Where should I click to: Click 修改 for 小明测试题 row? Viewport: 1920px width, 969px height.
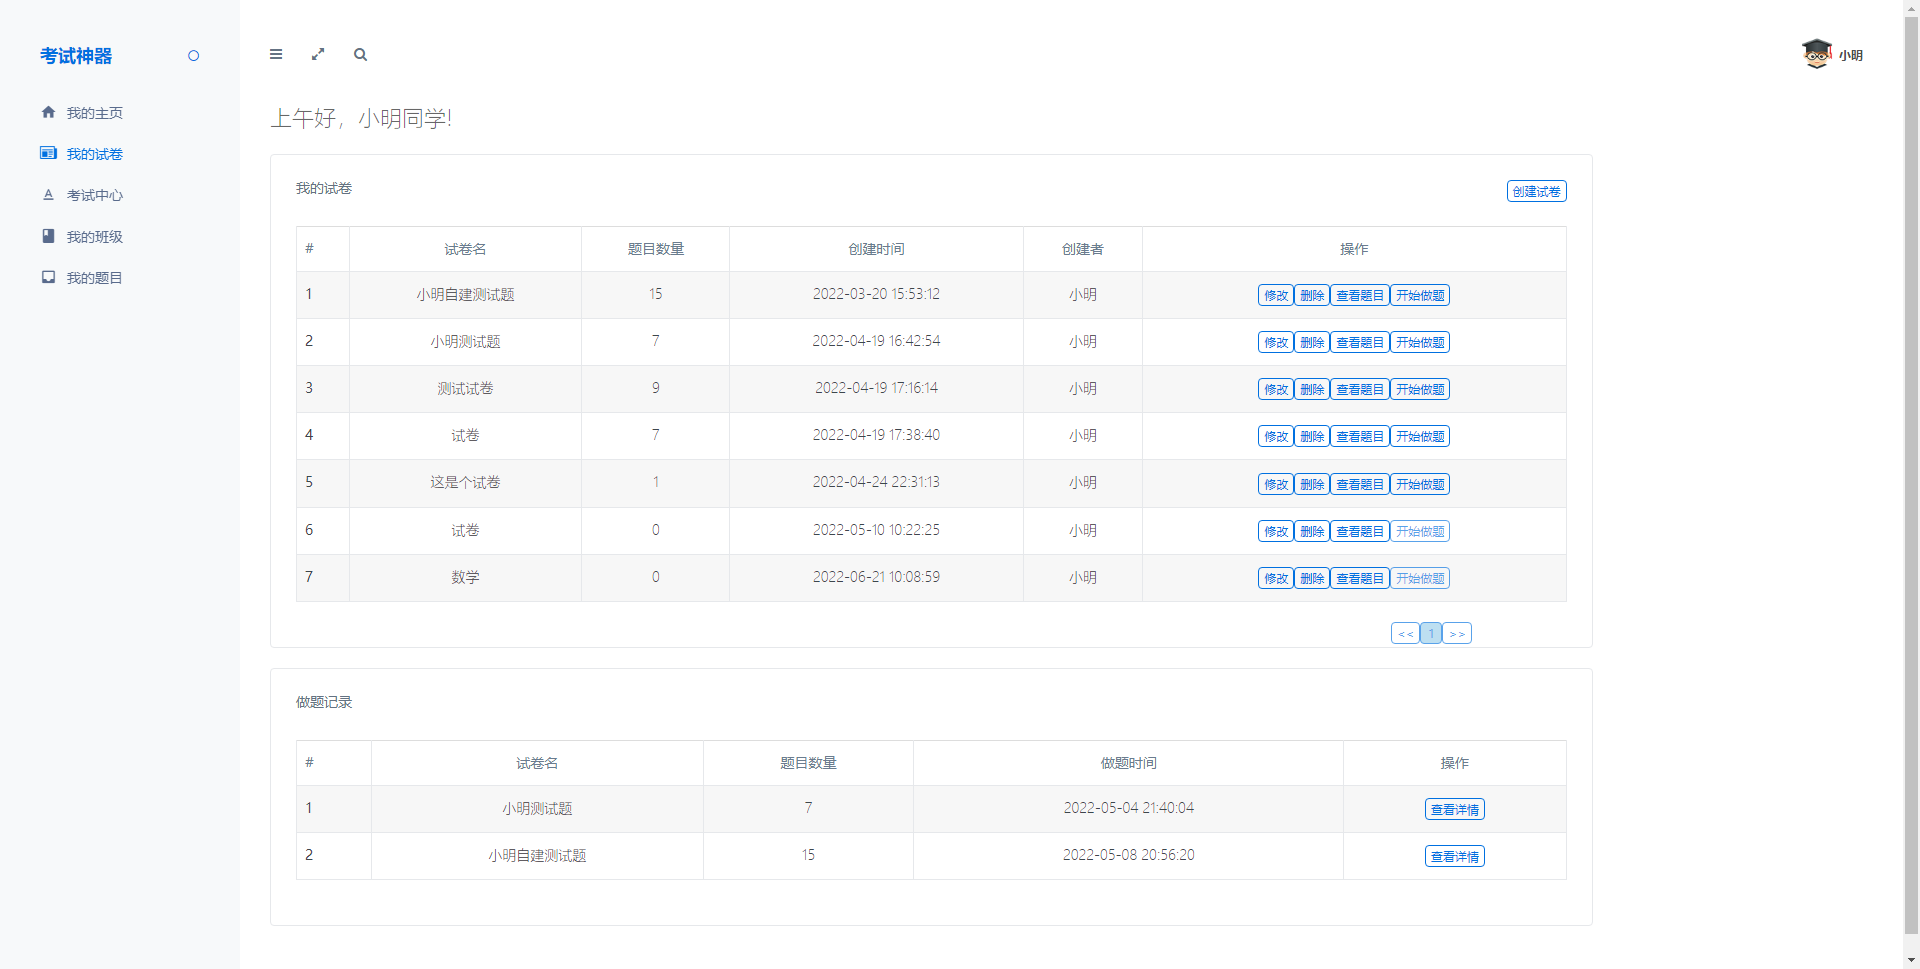click(1275, 342)
